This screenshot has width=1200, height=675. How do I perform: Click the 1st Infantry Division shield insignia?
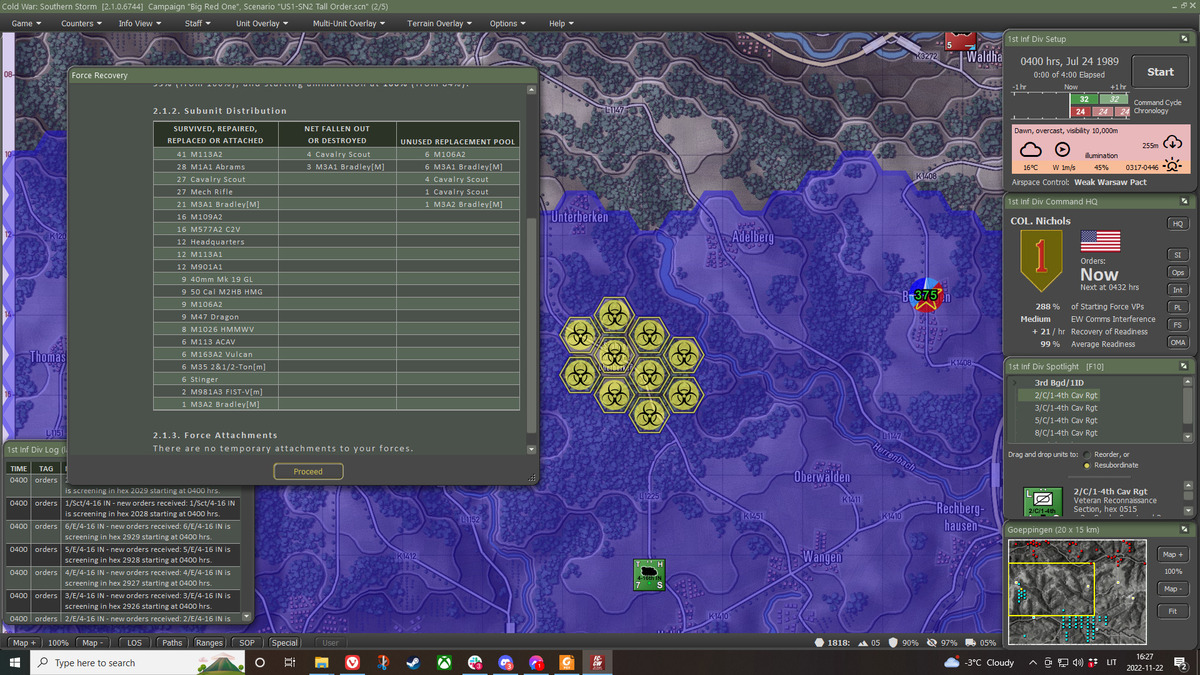1043,256
